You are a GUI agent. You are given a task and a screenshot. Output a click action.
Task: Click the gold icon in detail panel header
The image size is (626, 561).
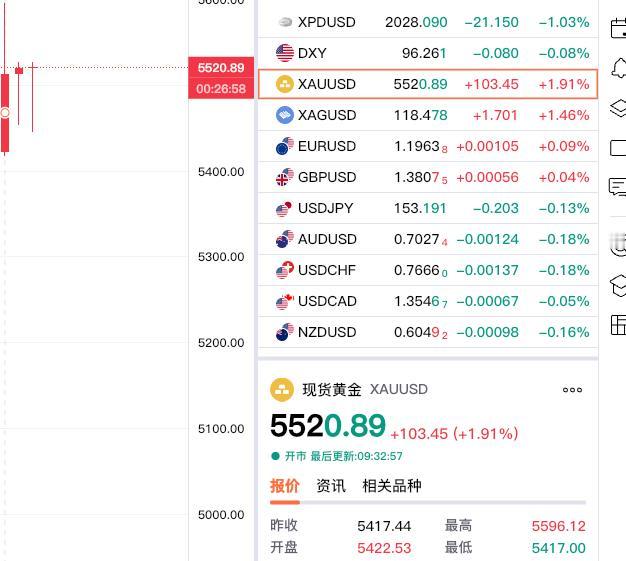tap(282, 389)
